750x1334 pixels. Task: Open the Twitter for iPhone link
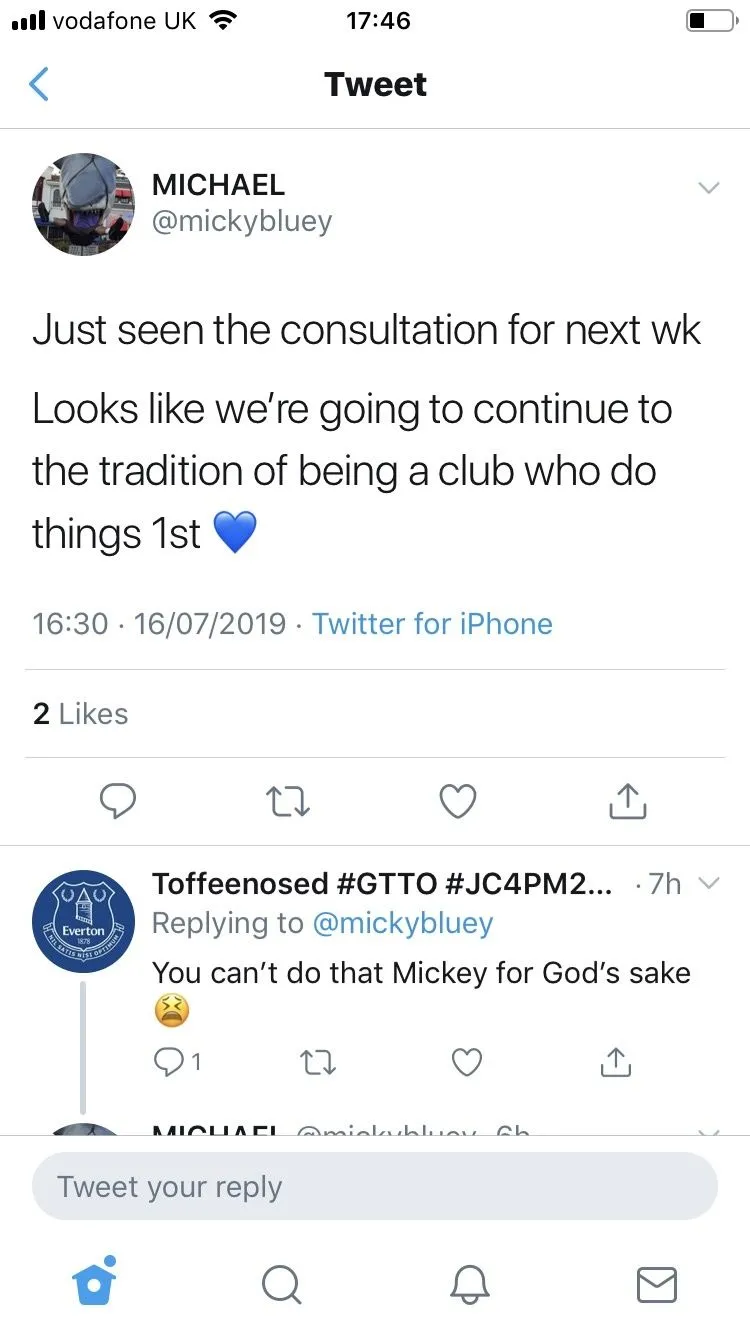point(432,624)
